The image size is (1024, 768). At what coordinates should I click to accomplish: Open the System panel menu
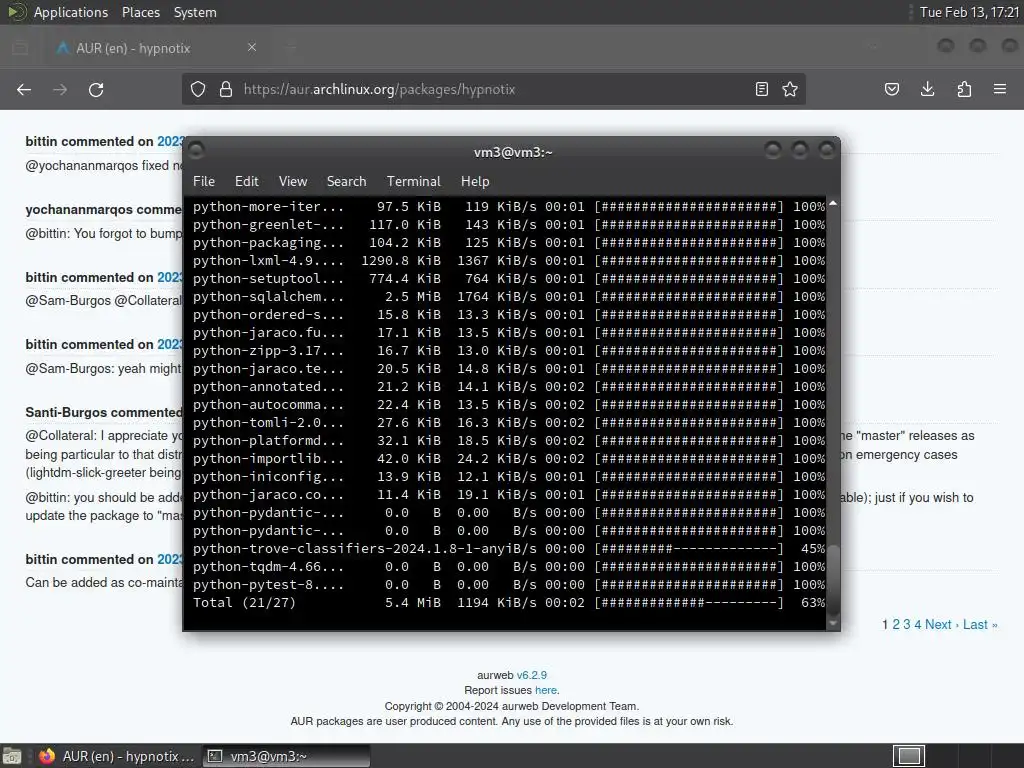pyautogui.click(x=195, y=12)
